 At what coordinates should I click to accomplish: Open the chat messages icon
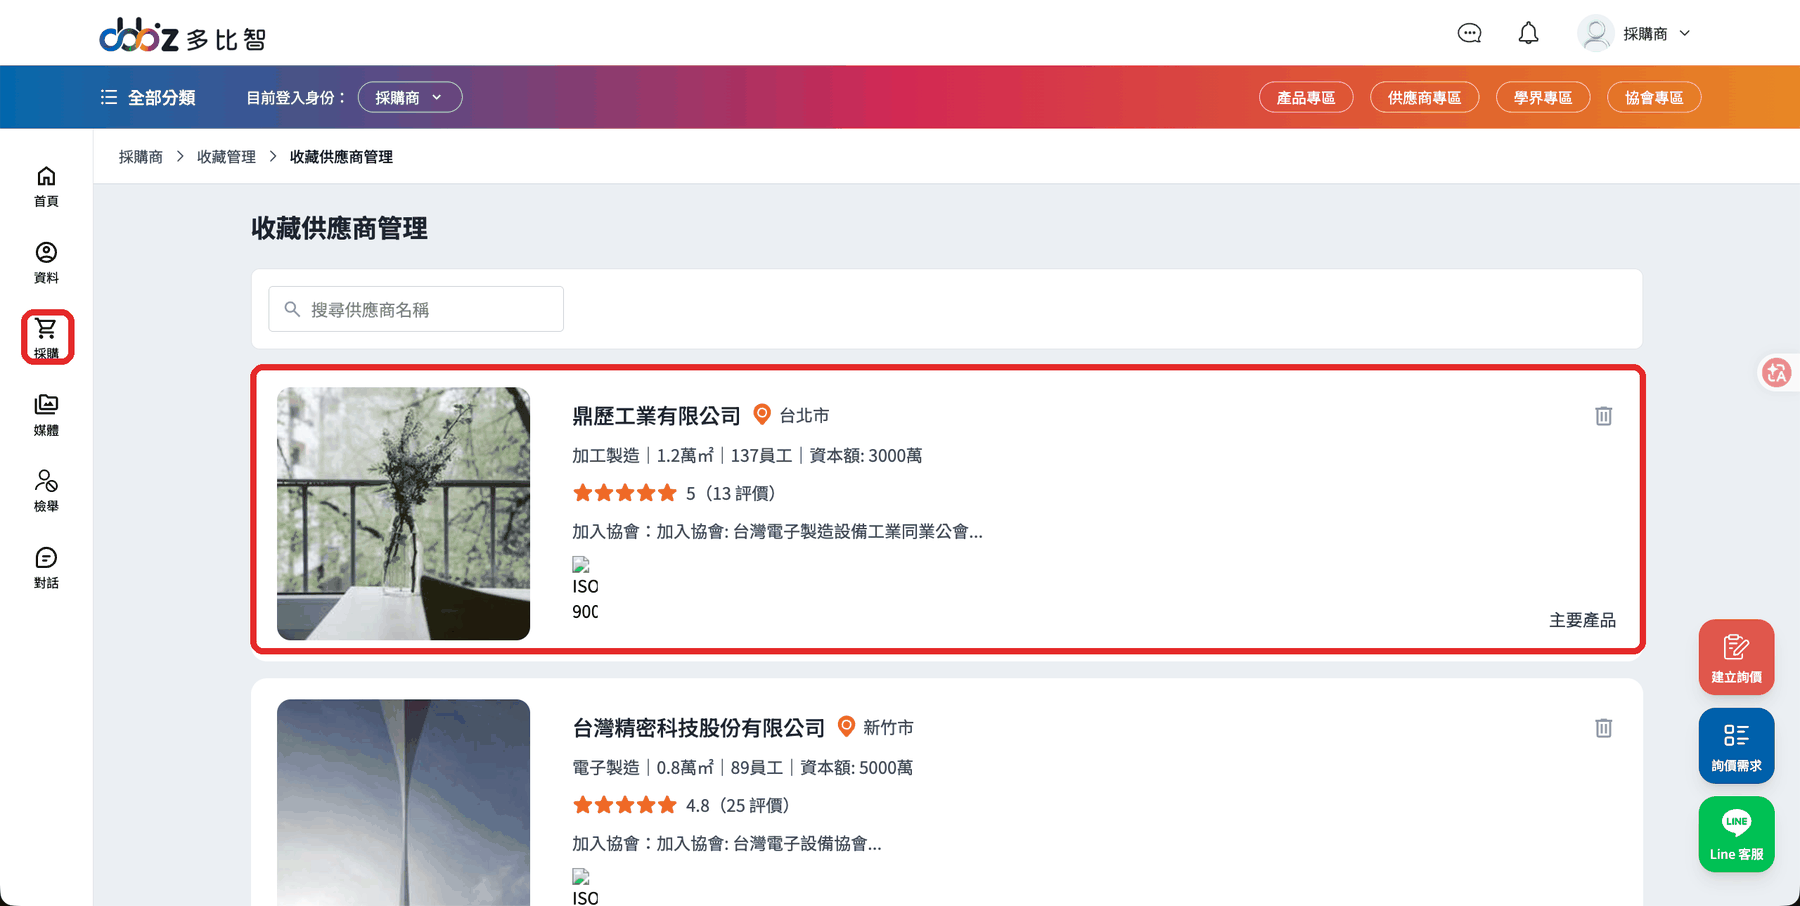click(x=1469, y=33)
